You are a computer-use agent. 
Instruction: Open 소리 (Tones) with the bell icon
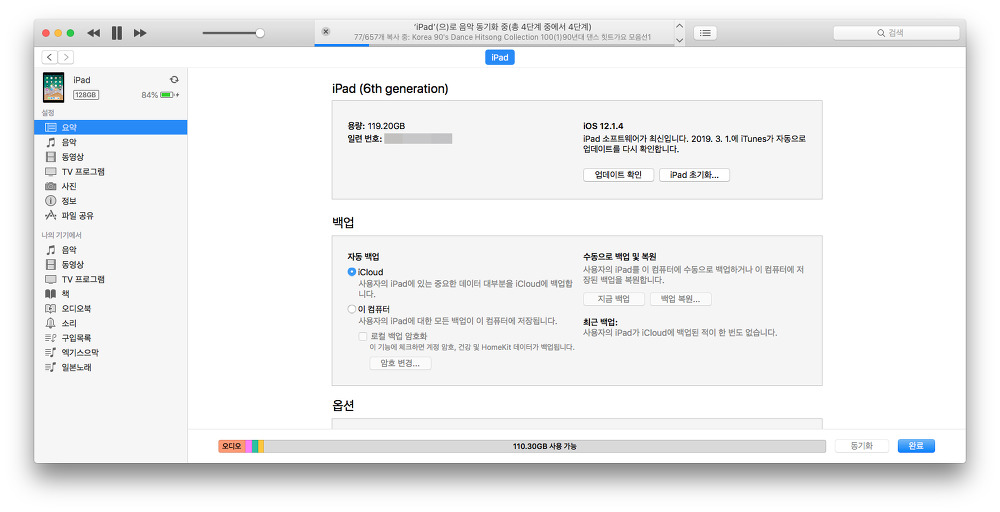click(x=69, y=323)
